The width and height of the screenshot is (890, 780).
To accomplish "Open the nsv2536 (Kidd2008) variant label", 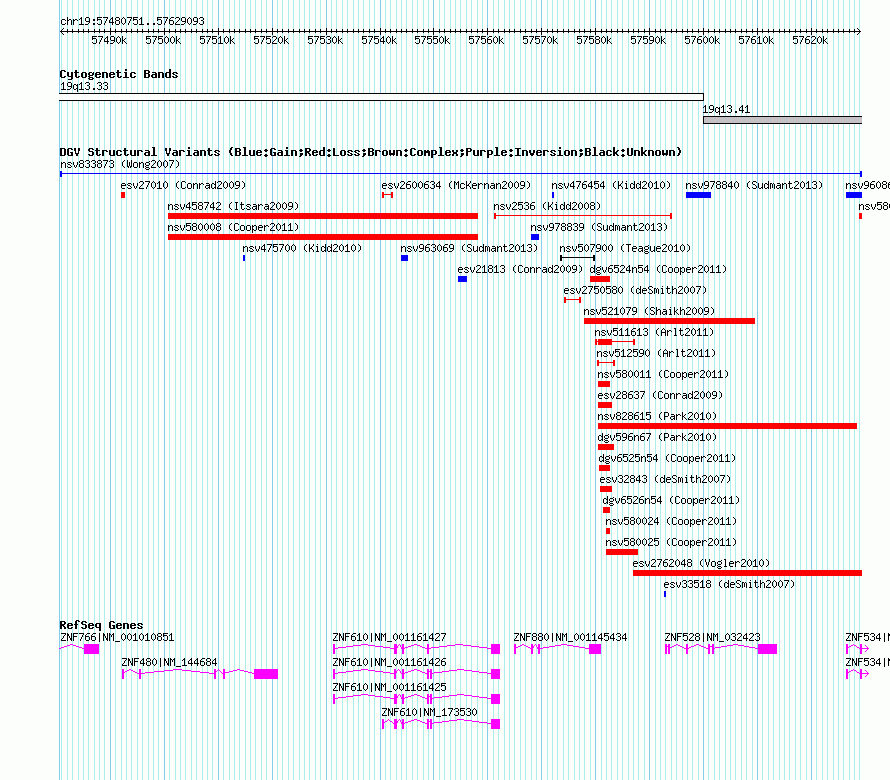I will click(547, 207).
